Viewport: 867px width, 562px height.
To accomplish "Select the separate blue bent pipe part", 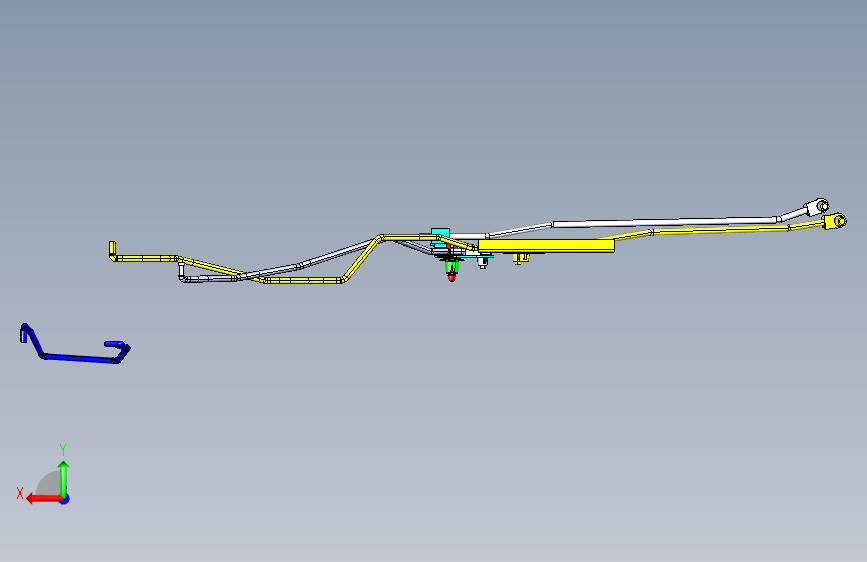I will pyautogui.click(x=77, y=358).
